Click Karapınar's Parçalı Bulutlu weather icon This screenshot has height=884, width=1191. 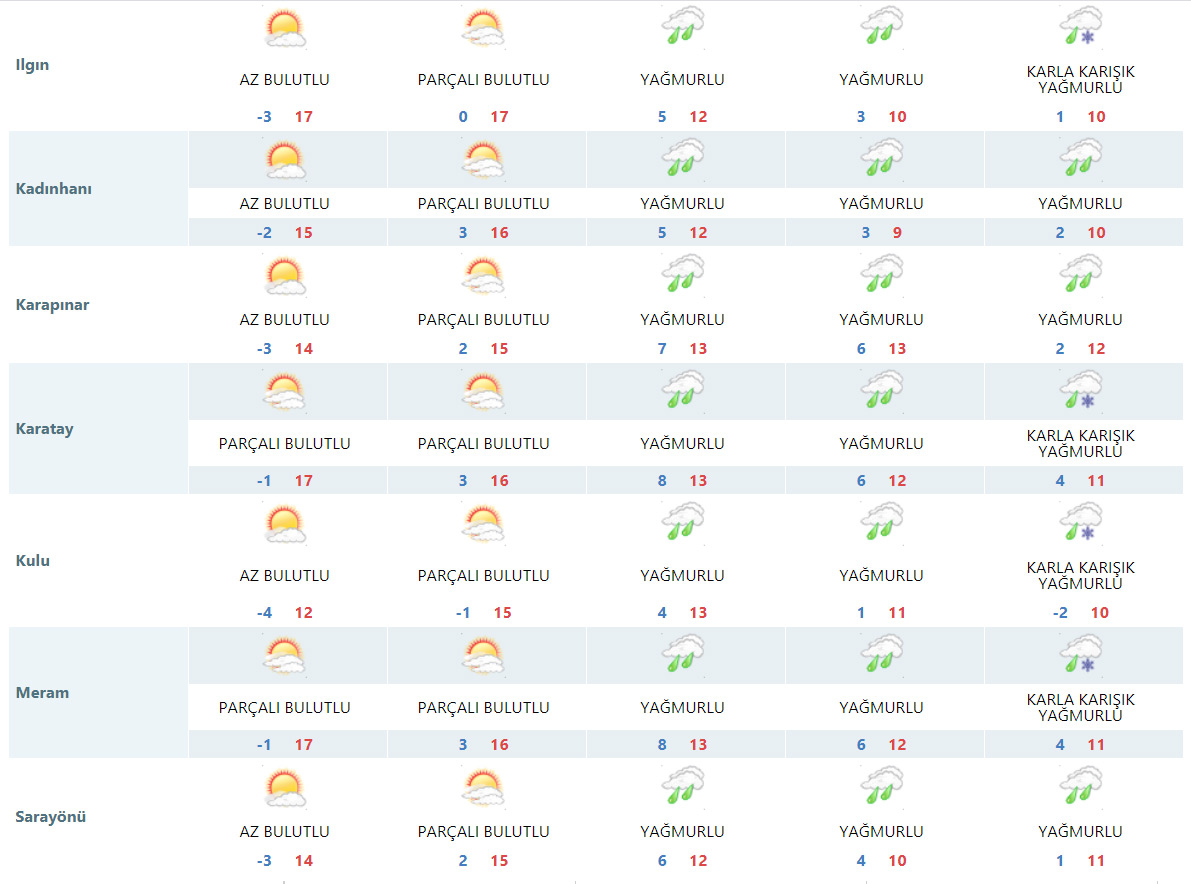point(483,276)
